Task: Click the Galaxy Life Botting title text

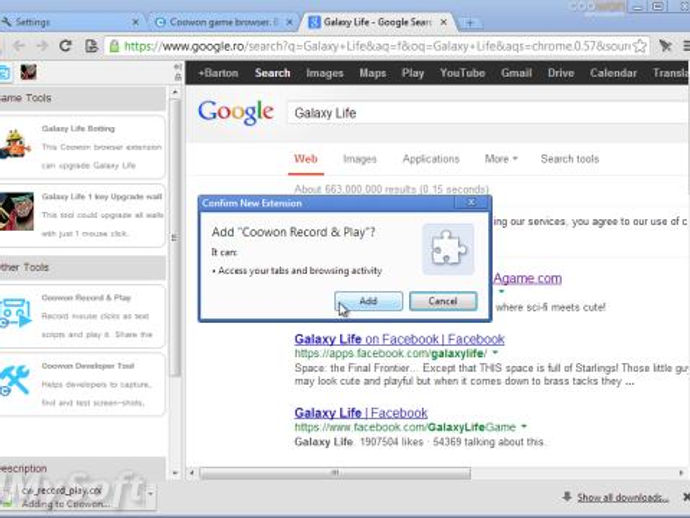Action: [78, 129]
